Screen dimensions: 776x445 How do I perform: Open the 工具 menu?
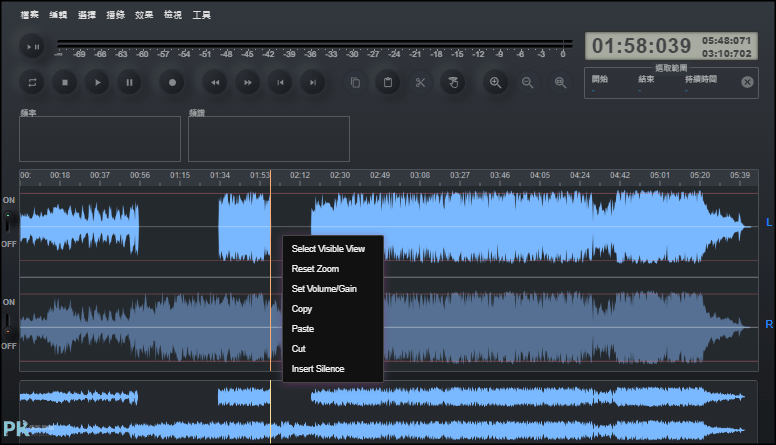pos(201,15)
